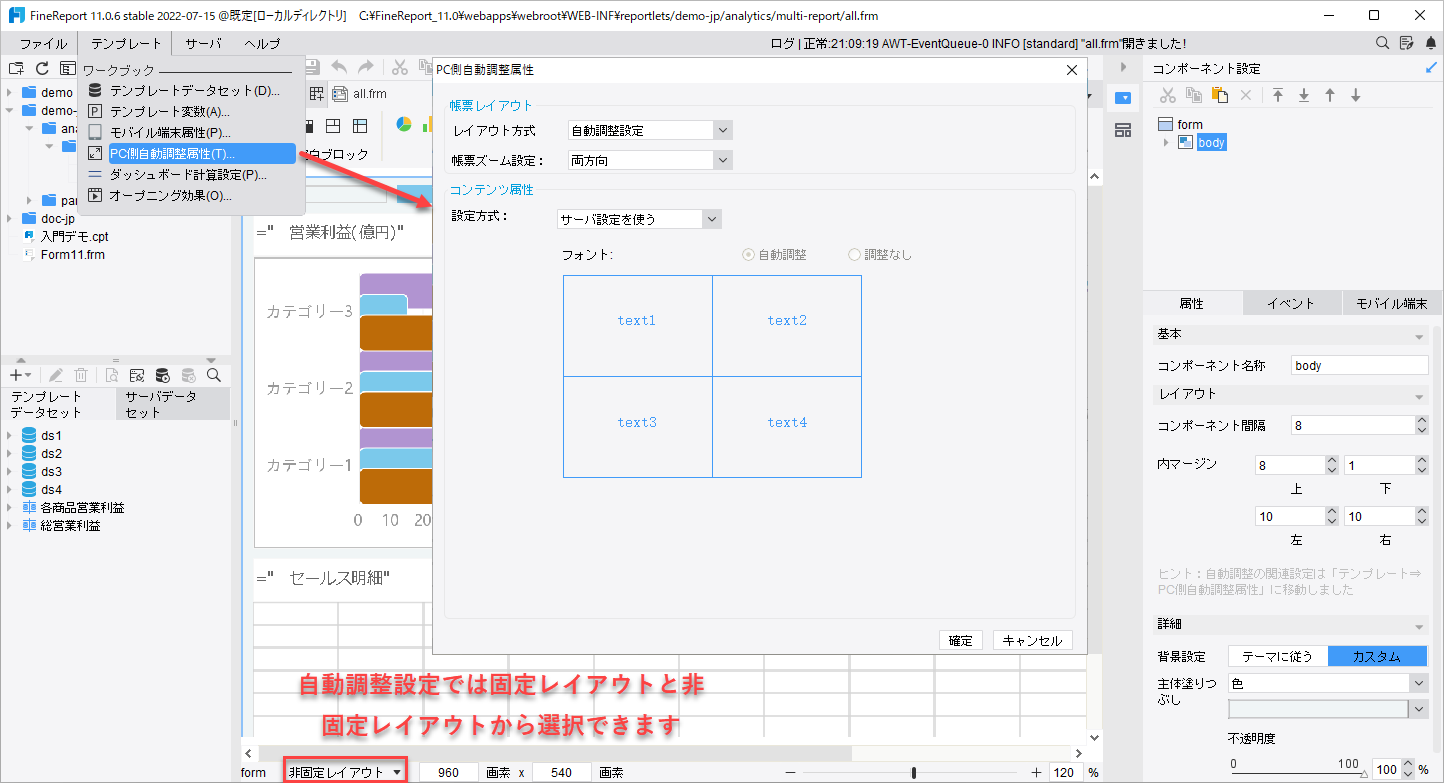Close the PC側自動調整属性 dialog
The height and width of the screenshot is (783, 1444).
click(x=1072, y=70)
